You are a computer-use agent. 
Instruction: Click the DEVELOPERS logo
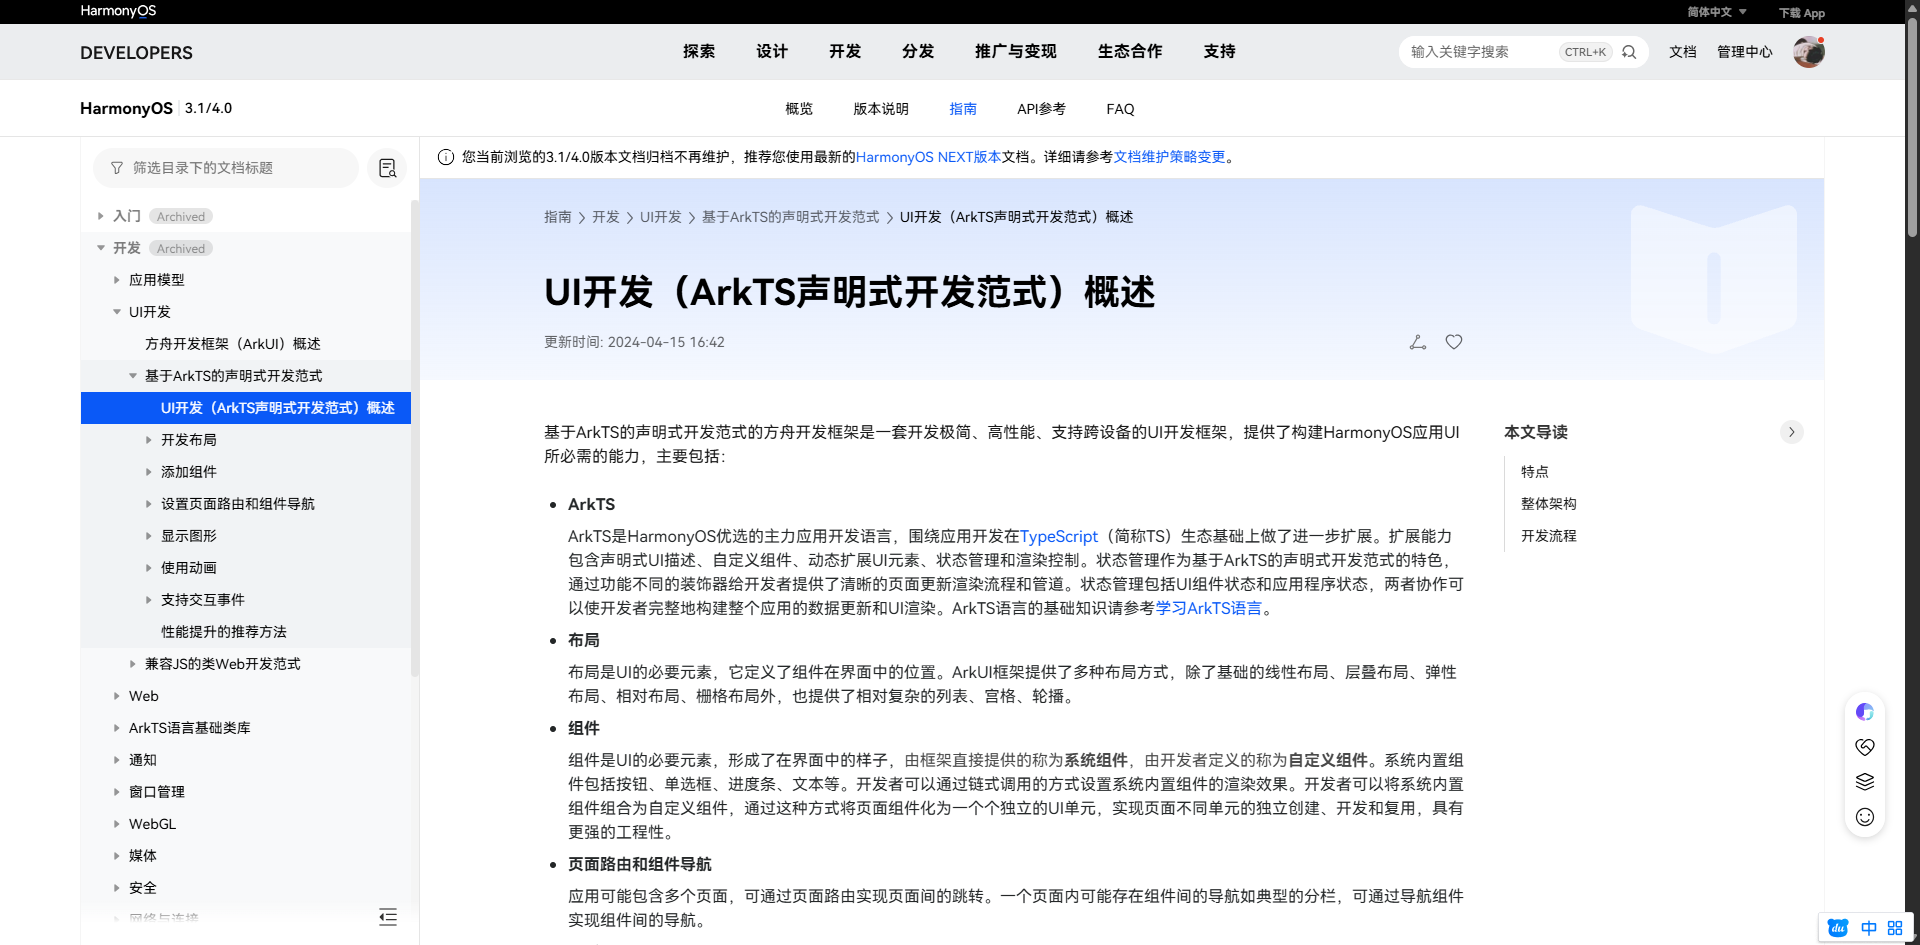point(136,53)
